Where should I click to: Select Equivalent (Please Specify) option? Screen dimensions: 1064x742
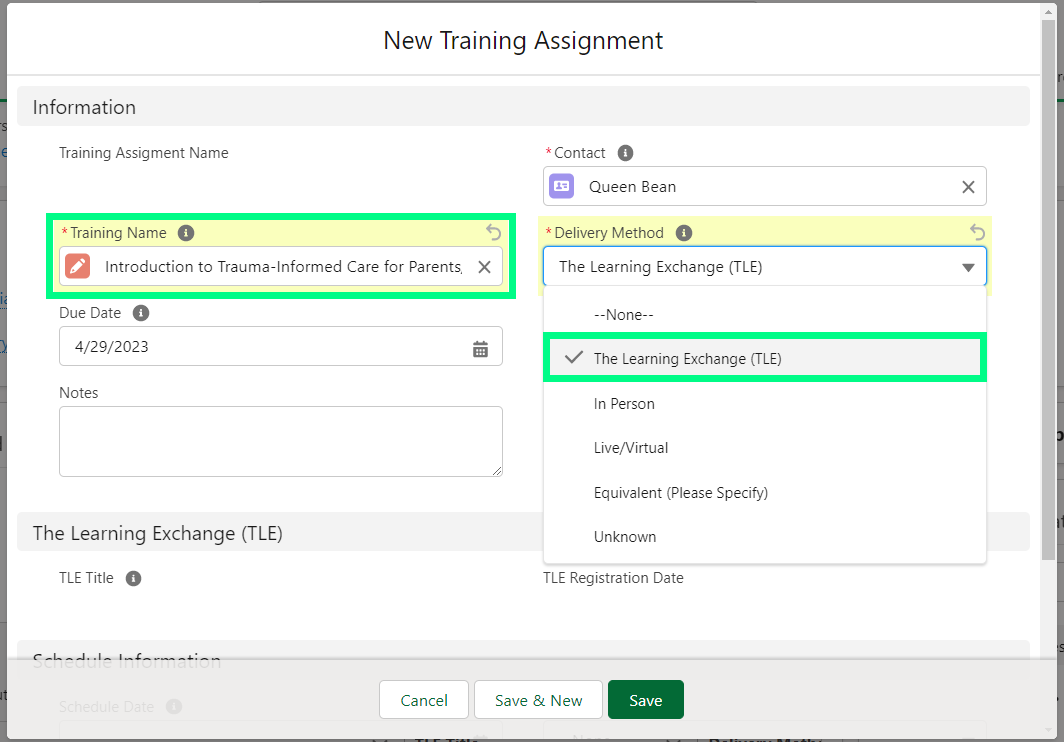(680, 492)
